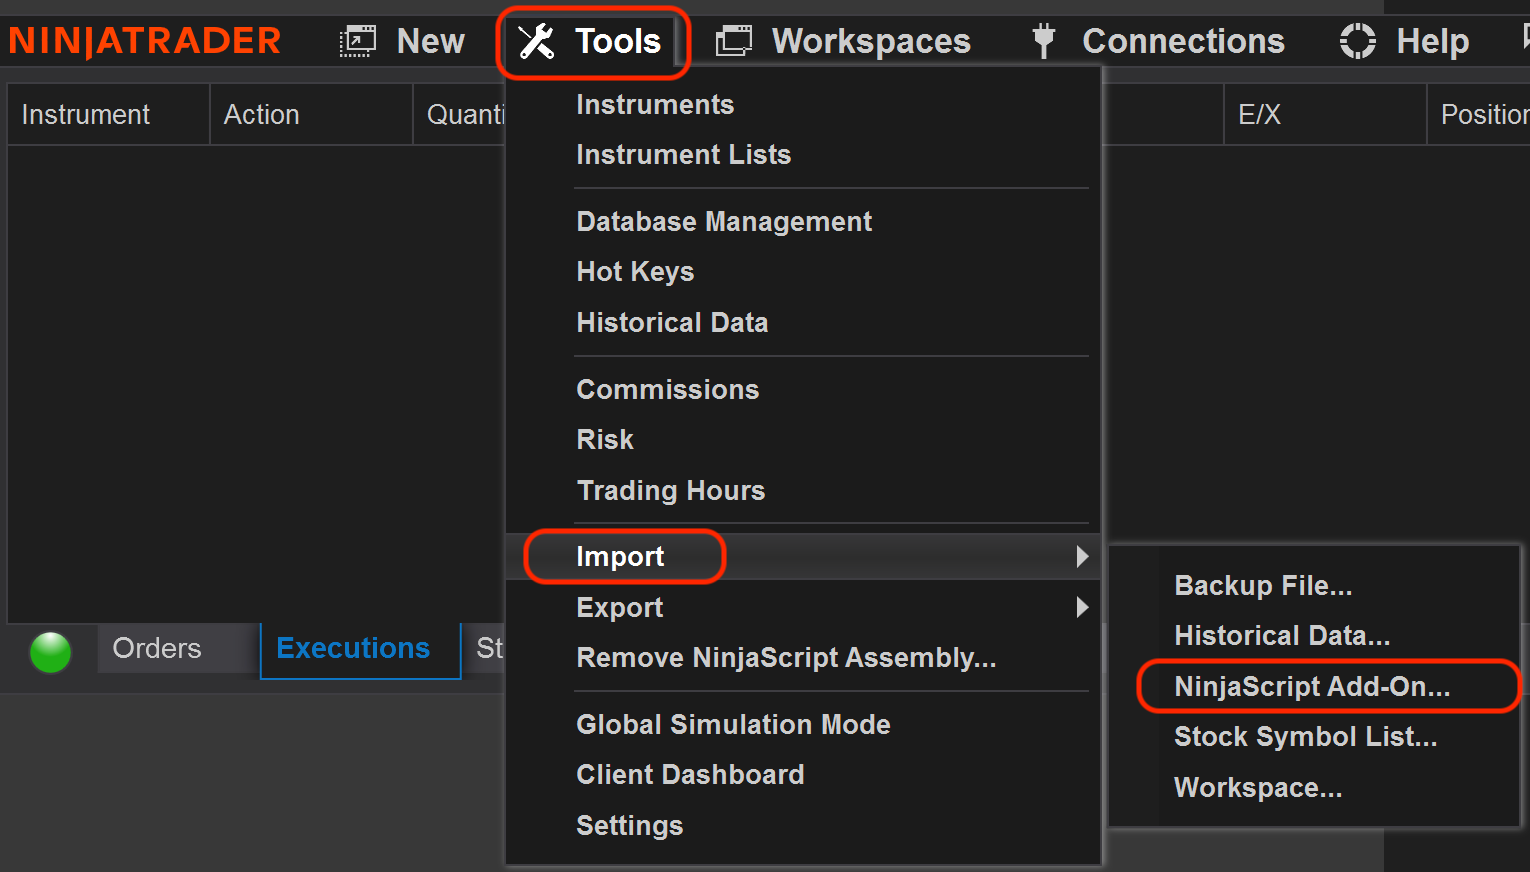Choose Hot Keys from Tools menu
This screenshot has width=1530, height=872.
[x=635, y=272]
